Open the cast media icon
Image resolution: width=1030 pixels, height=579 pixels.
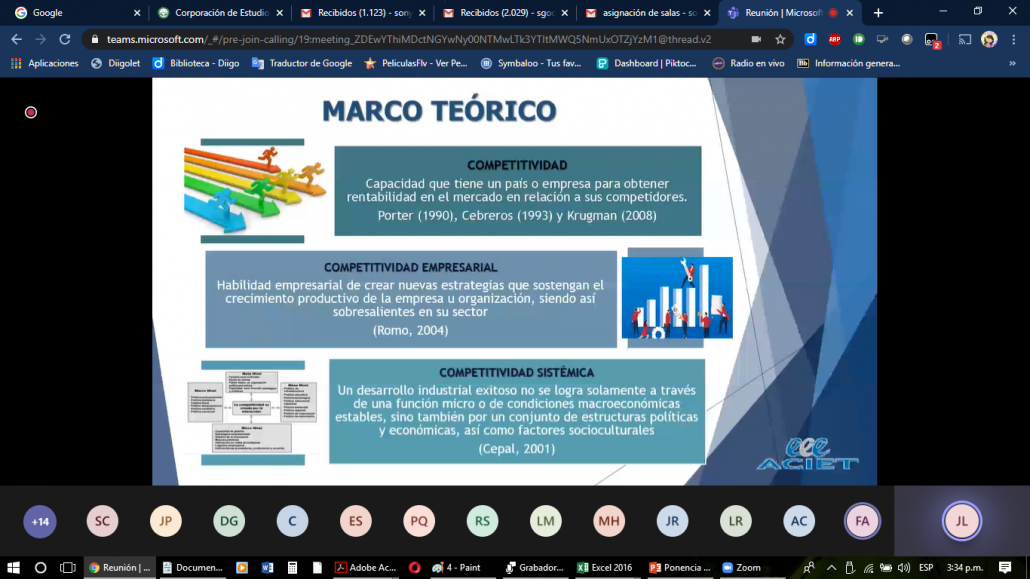coord(964,39)
